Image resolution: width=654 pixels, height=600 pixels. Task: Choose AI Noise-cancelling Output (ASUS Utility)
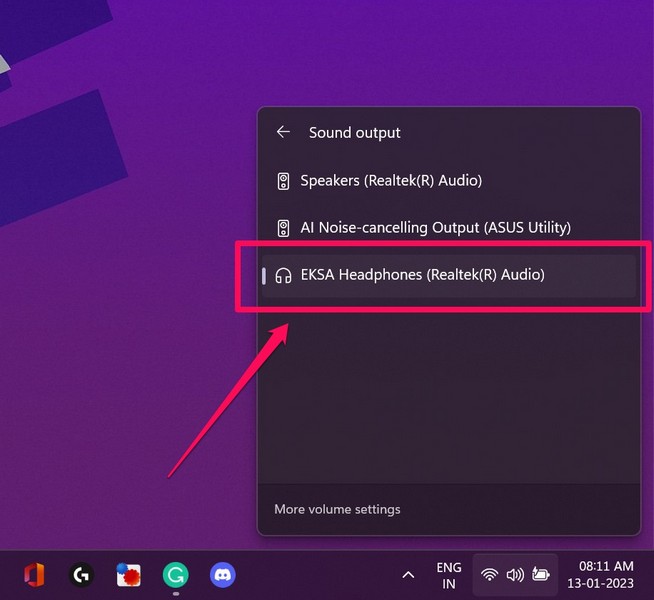coord(435,228)
